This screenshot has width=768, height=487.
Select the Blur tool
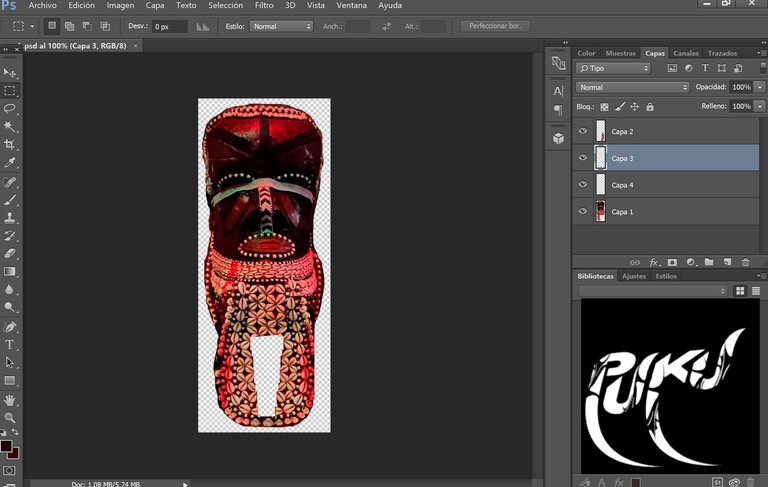click(9, 289)
